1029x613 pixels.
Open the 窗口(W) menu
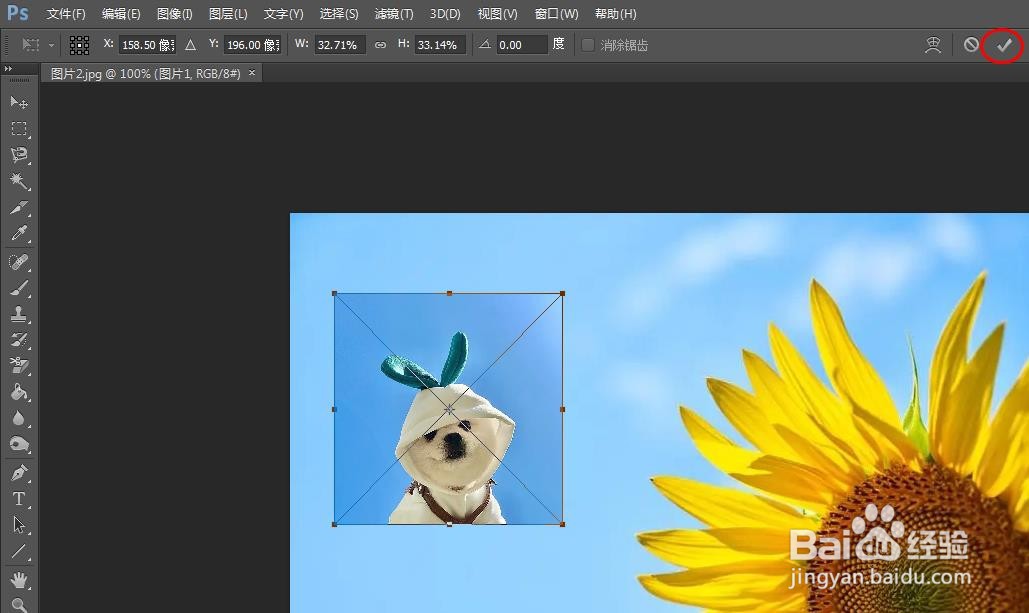[556, 14]
